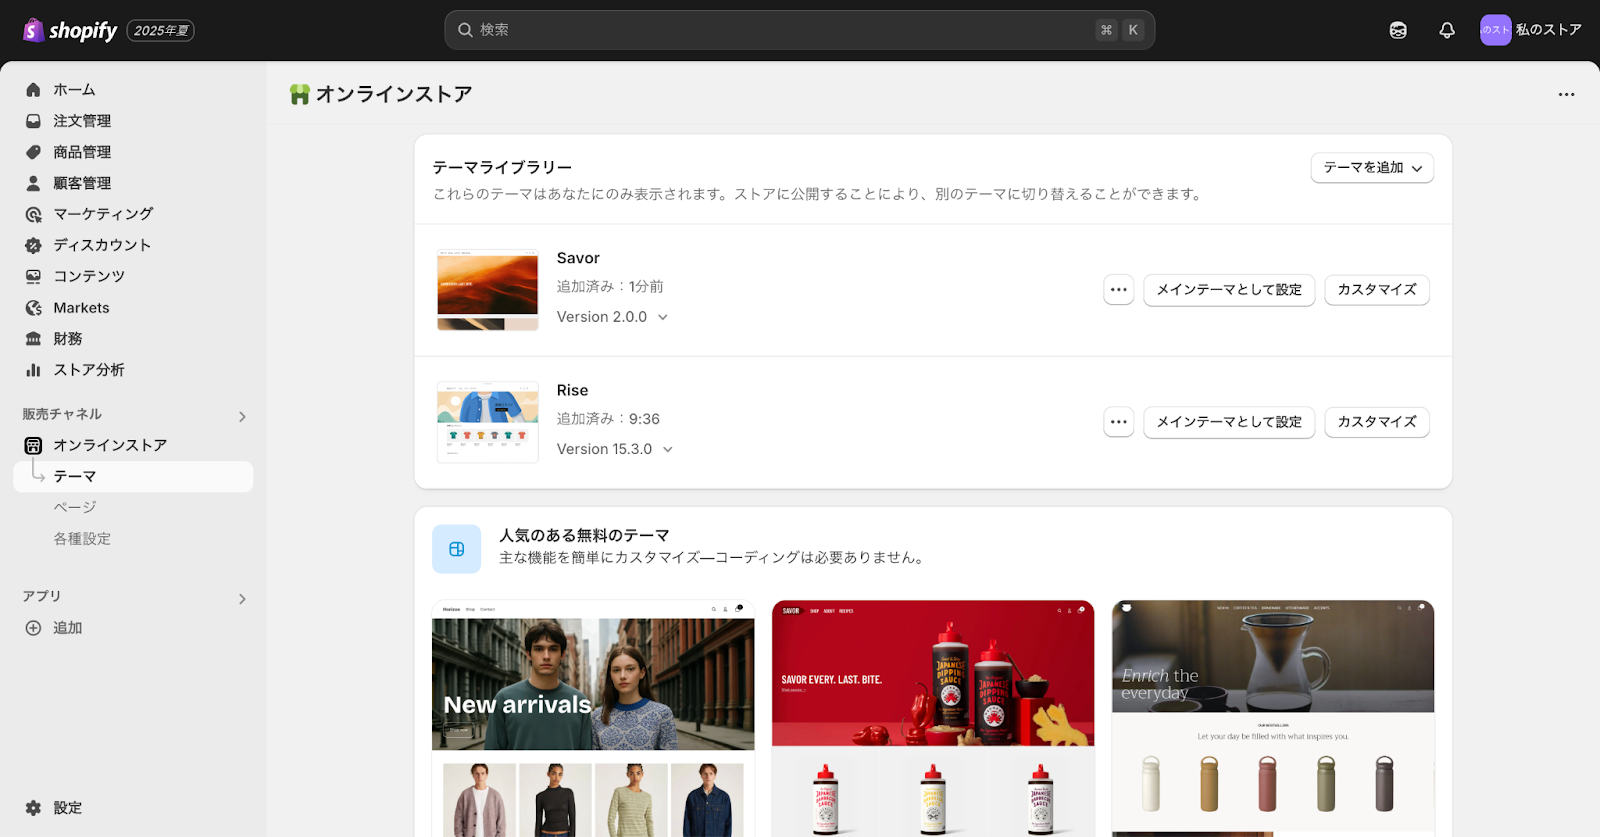This screenshot has width=1600, height=837.
Task: Click the 追加 plus circle icon
Action: [x=33, y=628]
